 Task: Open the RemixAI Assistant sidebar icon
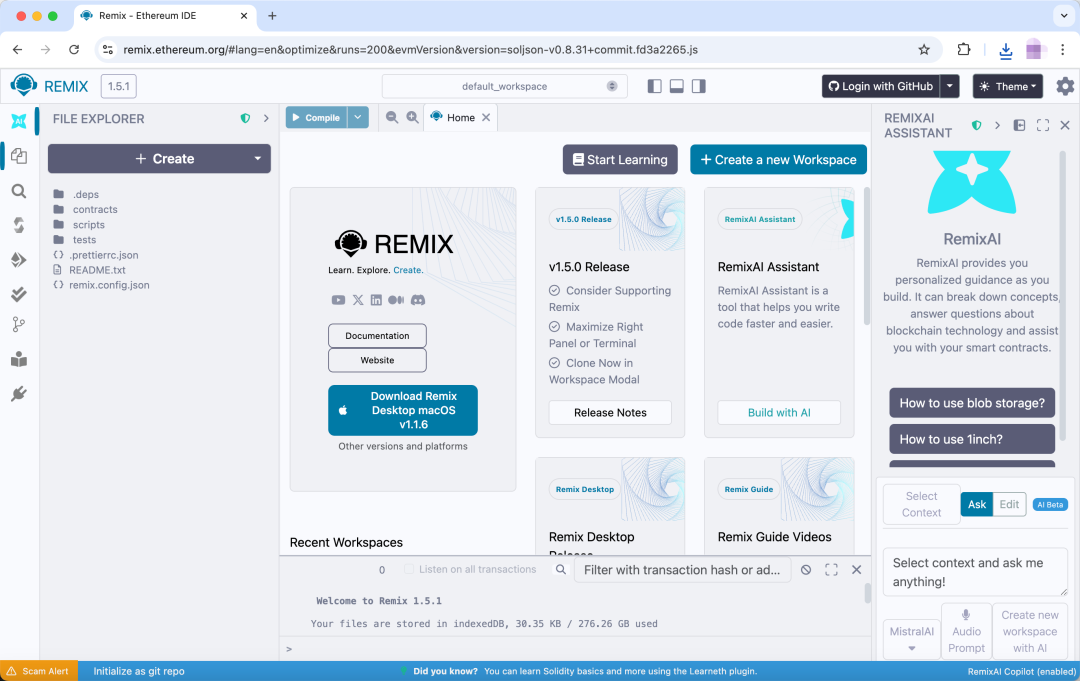19,121
